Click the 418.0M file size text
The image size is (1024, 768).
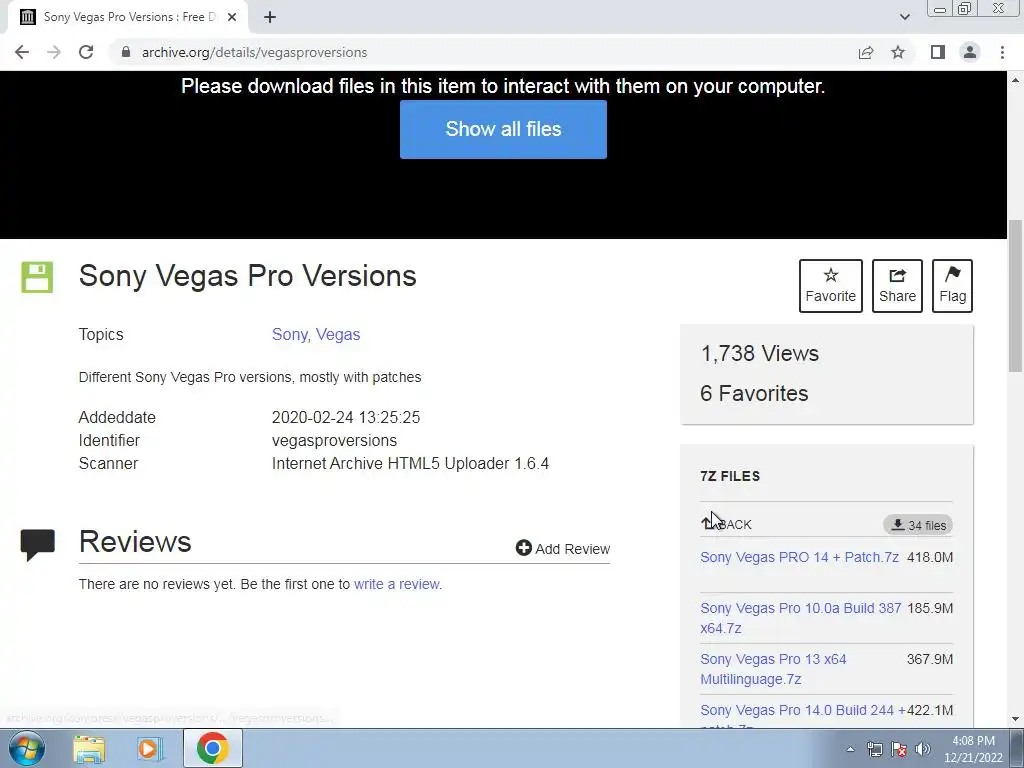pyautogui.click(x=930, y=557)
